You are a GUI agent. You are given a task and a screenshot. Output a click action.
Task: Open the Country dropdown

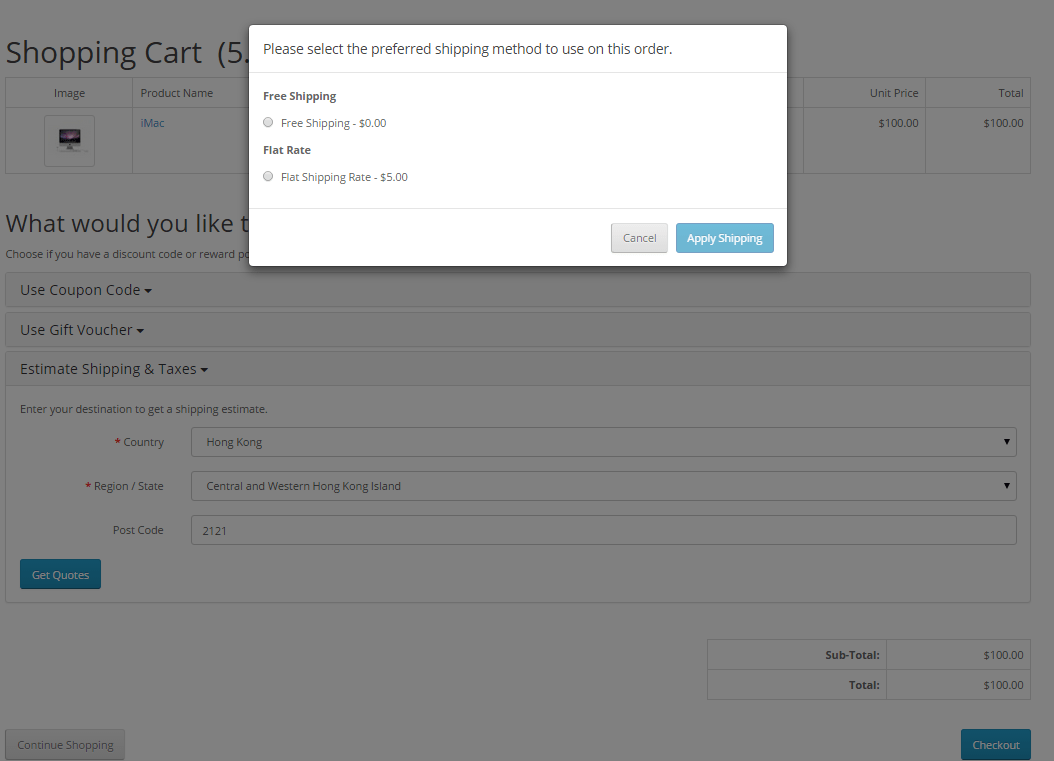(x=603, y=441)
